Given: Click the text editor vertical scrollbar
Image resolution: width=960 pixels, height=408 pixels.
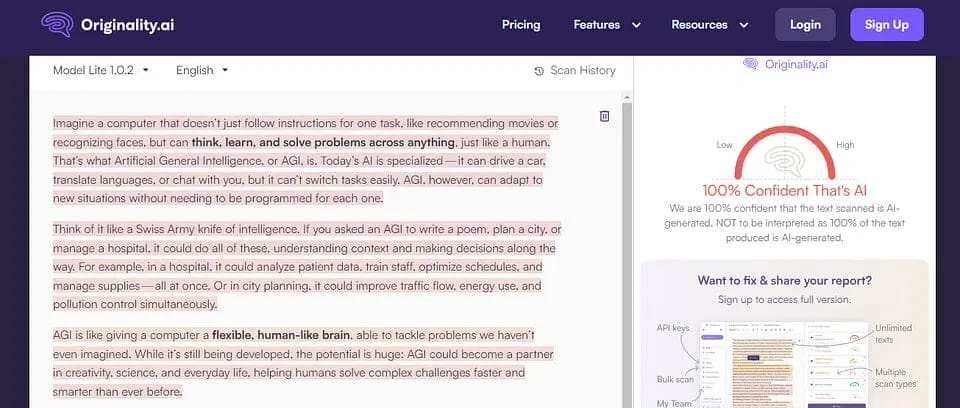Looking at the screenshot, I should tap(627, 250).
